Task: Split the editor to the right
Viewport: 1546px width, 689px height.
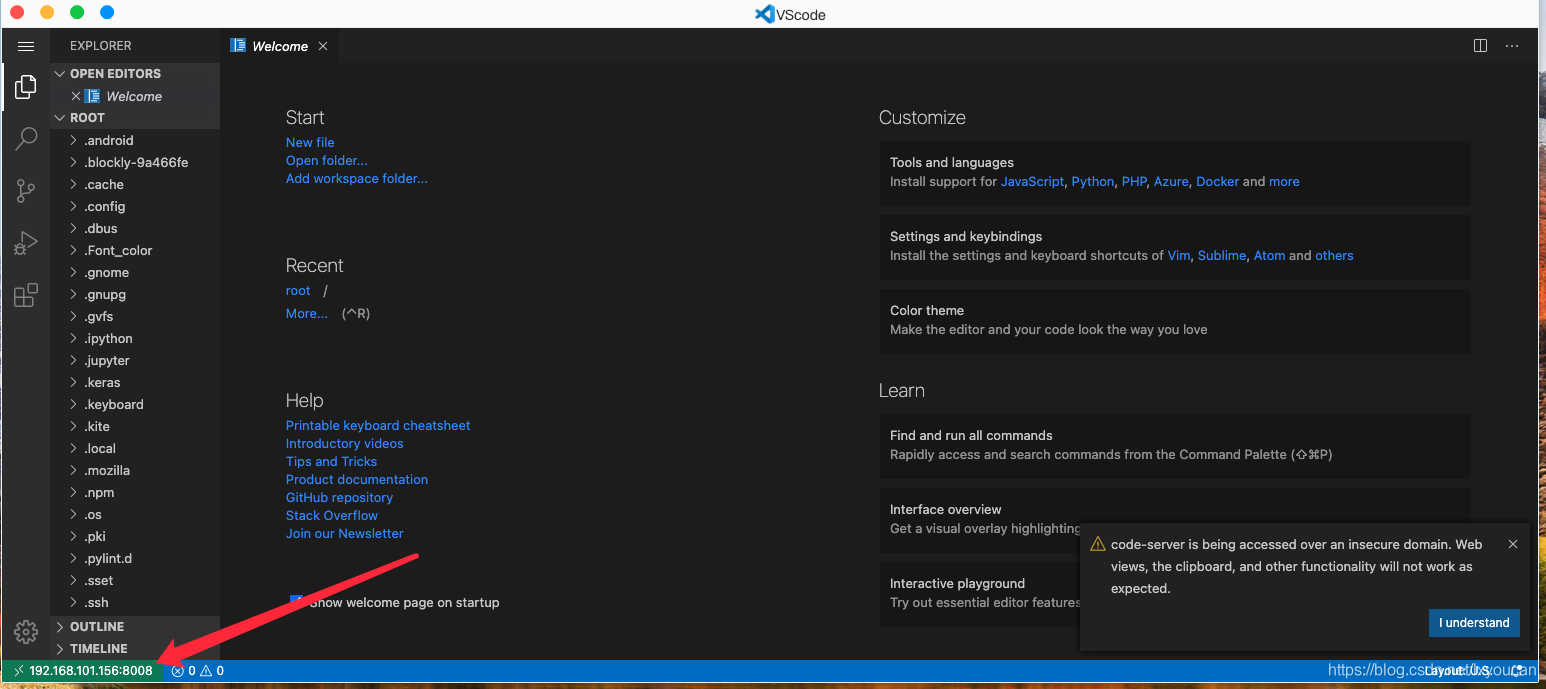Action: click(1480, 46)
